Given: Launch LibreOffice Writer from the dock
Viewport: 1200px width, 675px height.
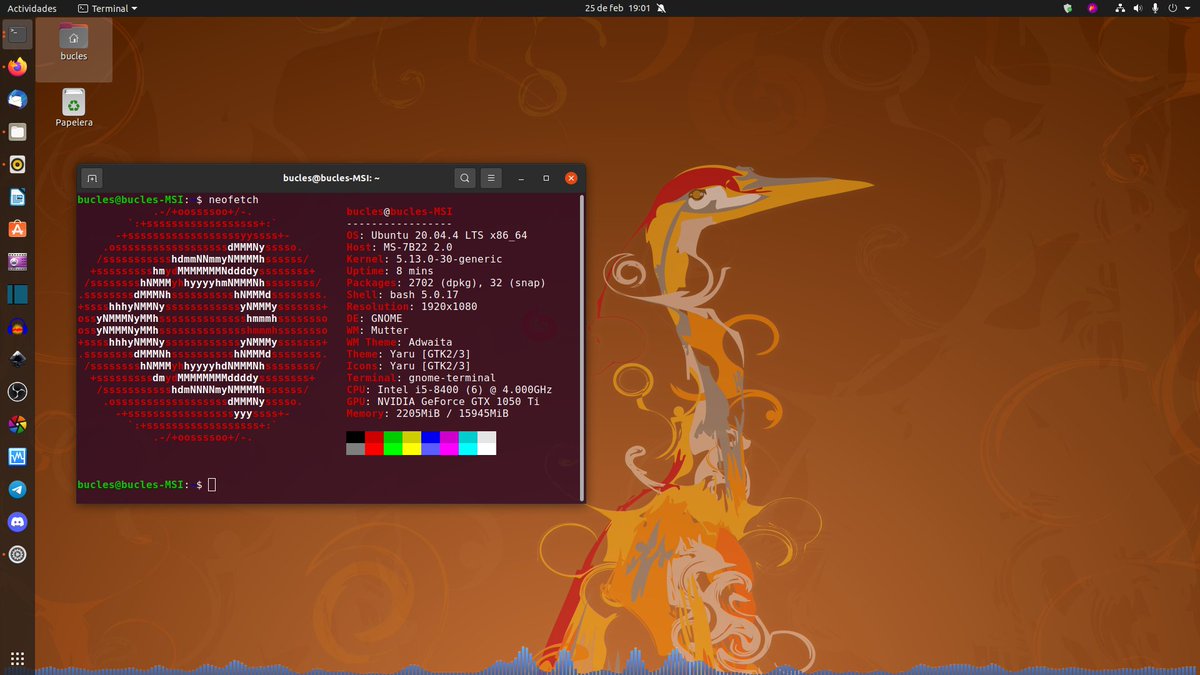Looking at the screenshot, I should pos(18,197).
